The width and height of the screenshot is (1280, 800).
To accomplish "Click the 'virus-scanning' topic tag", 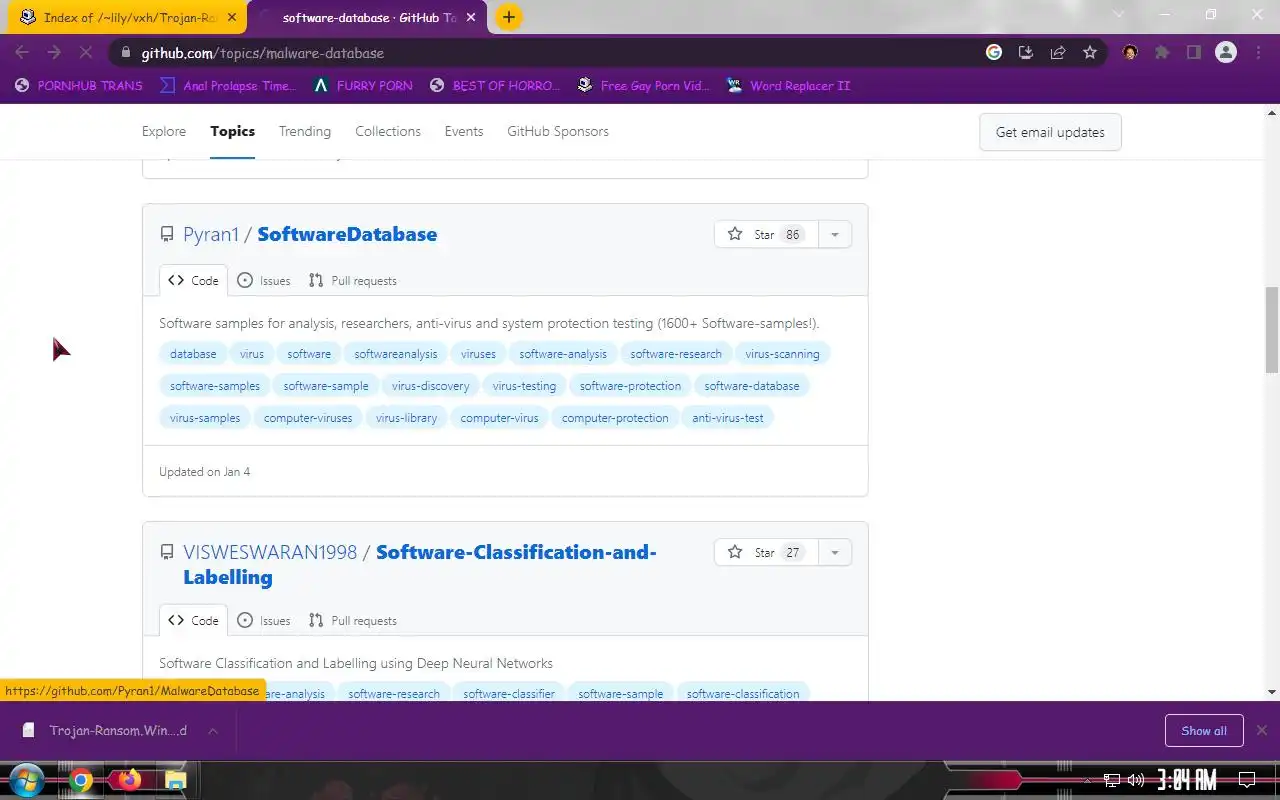I will [782, 354].
